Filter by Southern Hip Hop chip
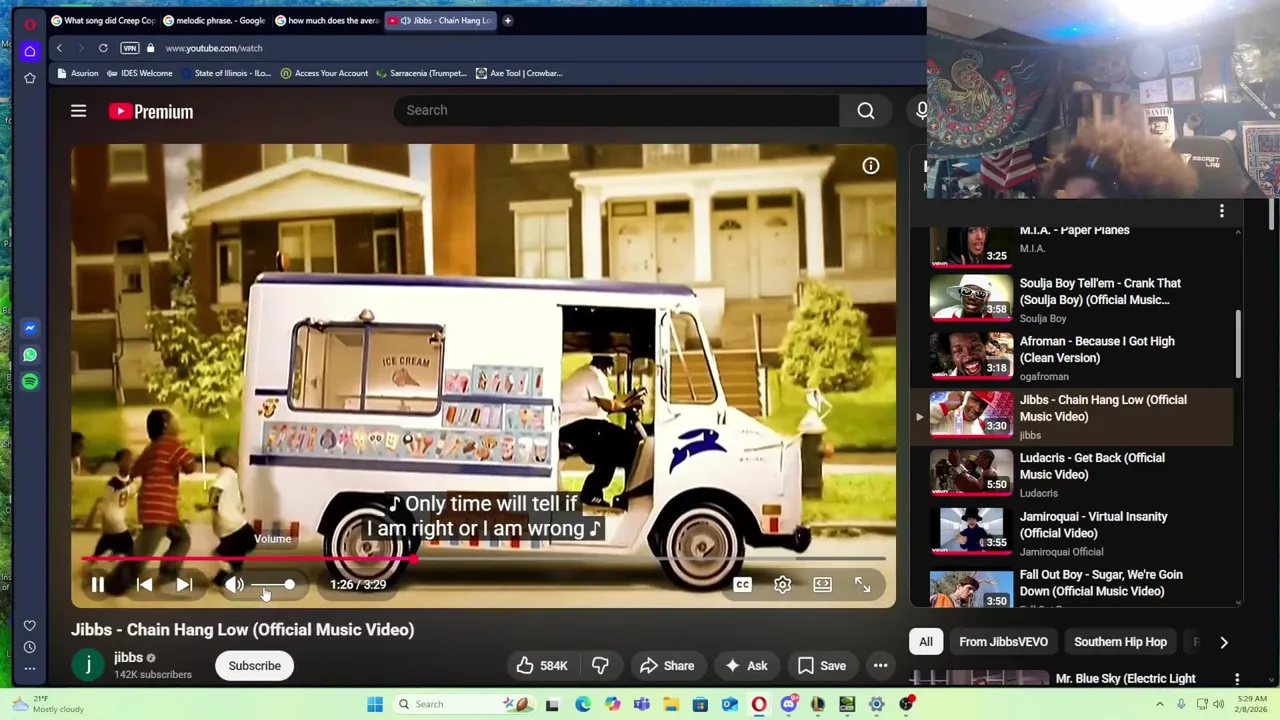The image size is (1280, 720). tap(1120, 642)
